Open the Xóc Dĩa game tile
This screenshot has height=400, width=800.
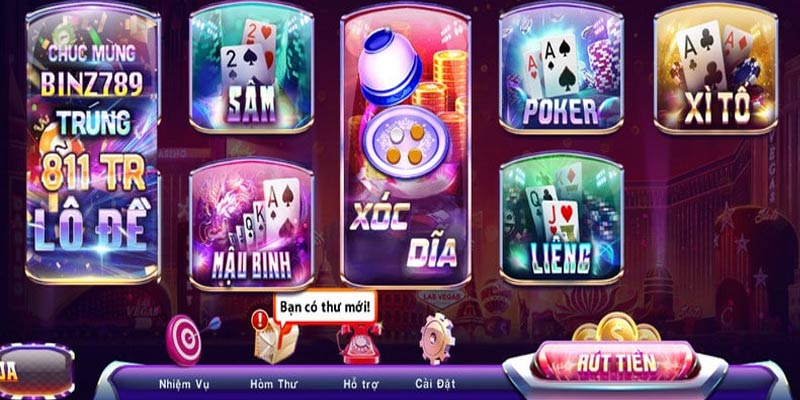(406, 146)
